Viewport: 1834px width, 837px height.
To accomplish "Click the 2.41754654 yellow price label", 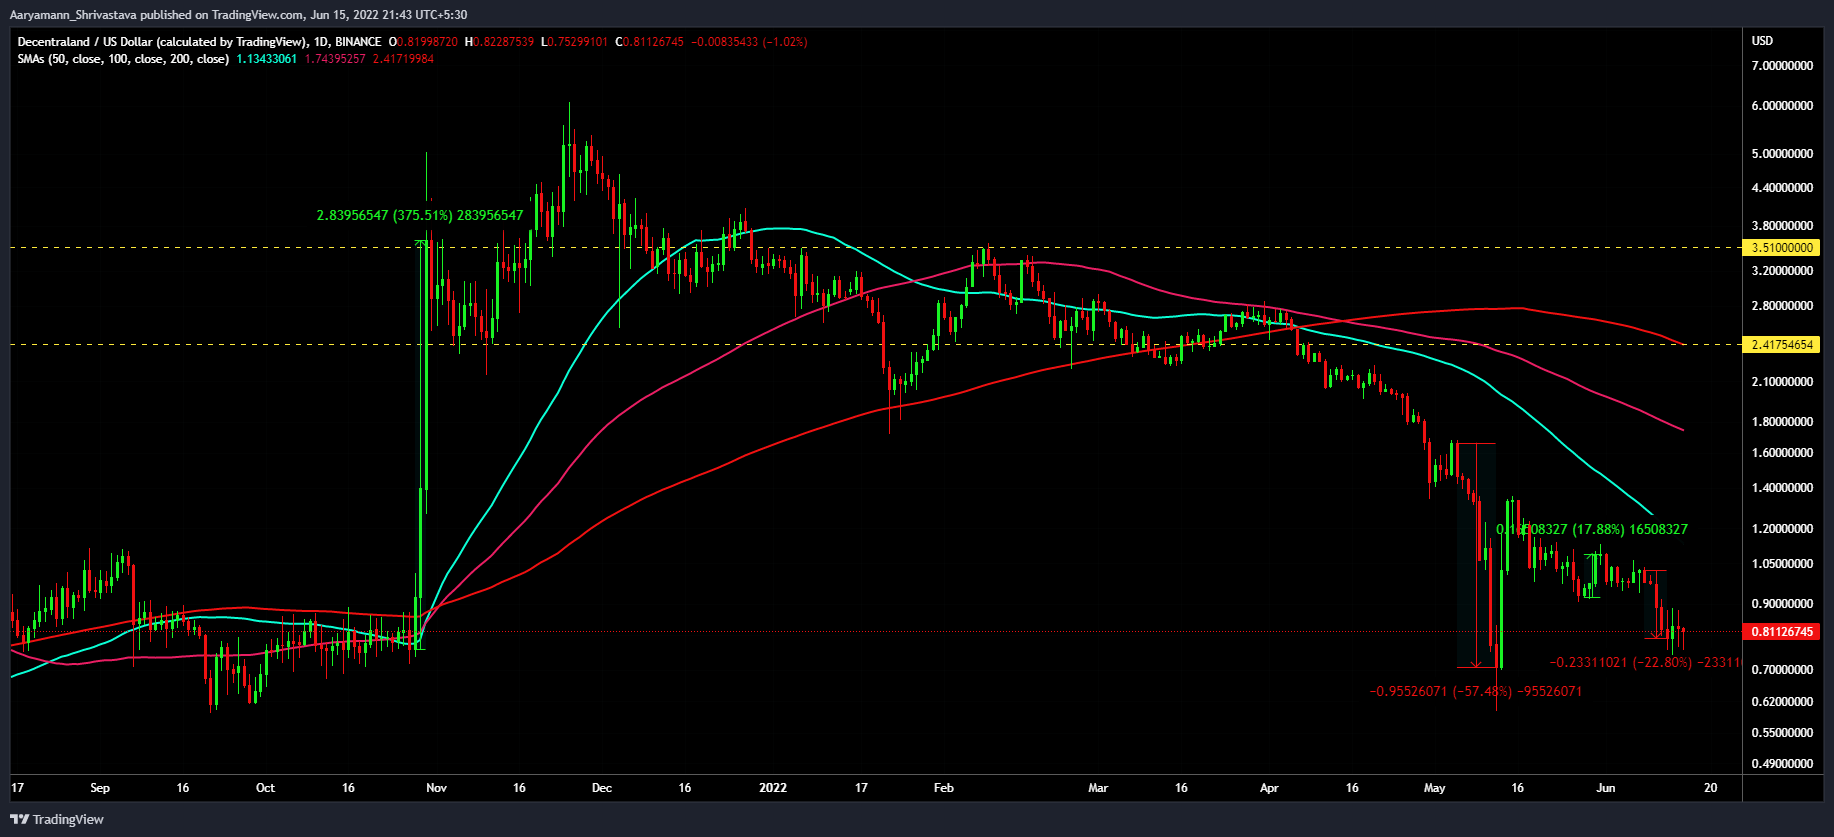I will tap(1781, 344).
